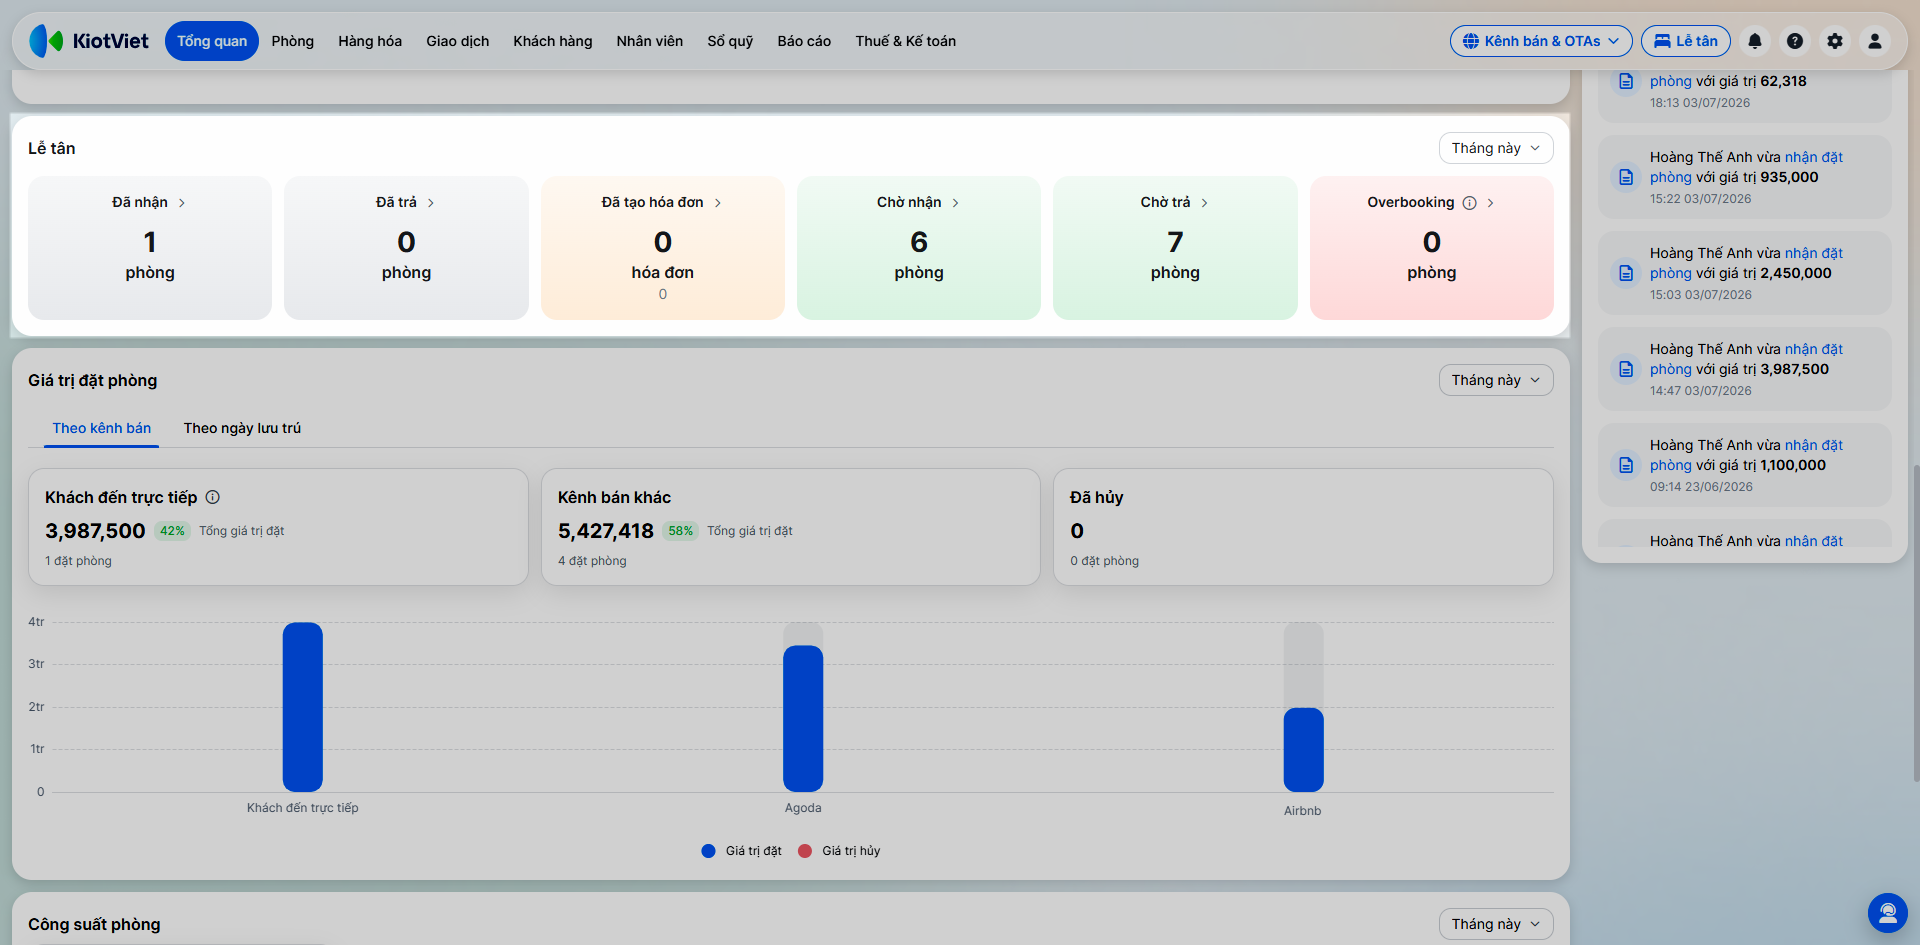Screen dimensions: 1920x945
Task: Open the Chờ nhận rooms card
Action: coord(918,248)
